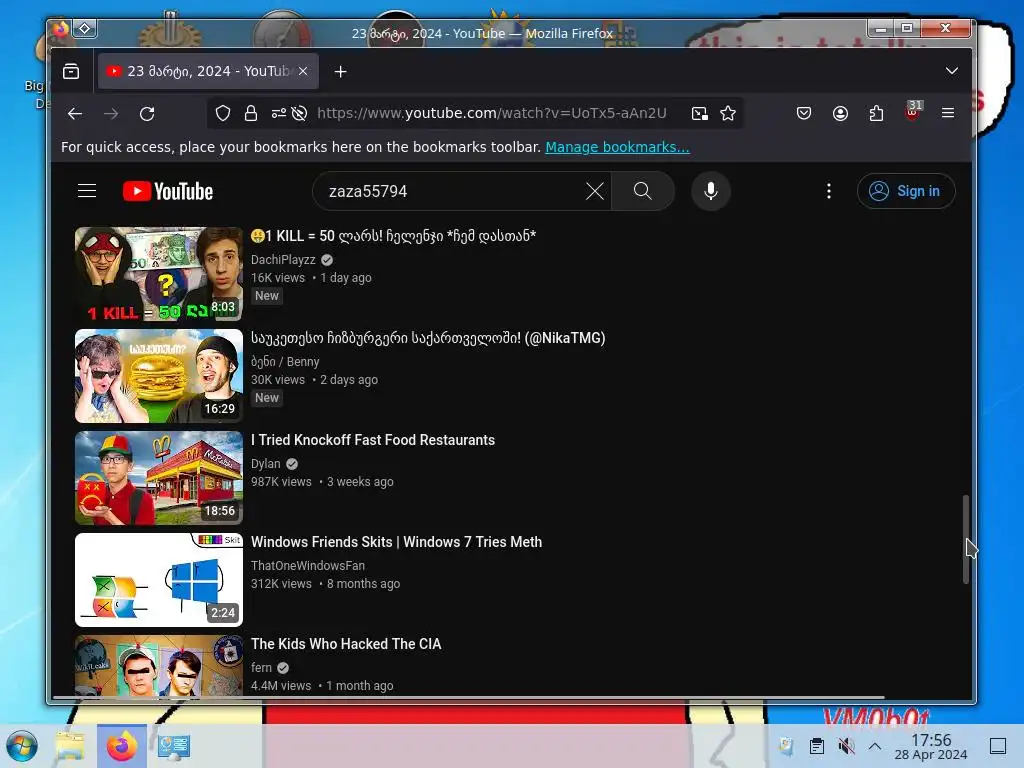Open the clipboard tray icon
Image resolution: width=1024 pixels, height=768 pixels.
tap(816, 746)
